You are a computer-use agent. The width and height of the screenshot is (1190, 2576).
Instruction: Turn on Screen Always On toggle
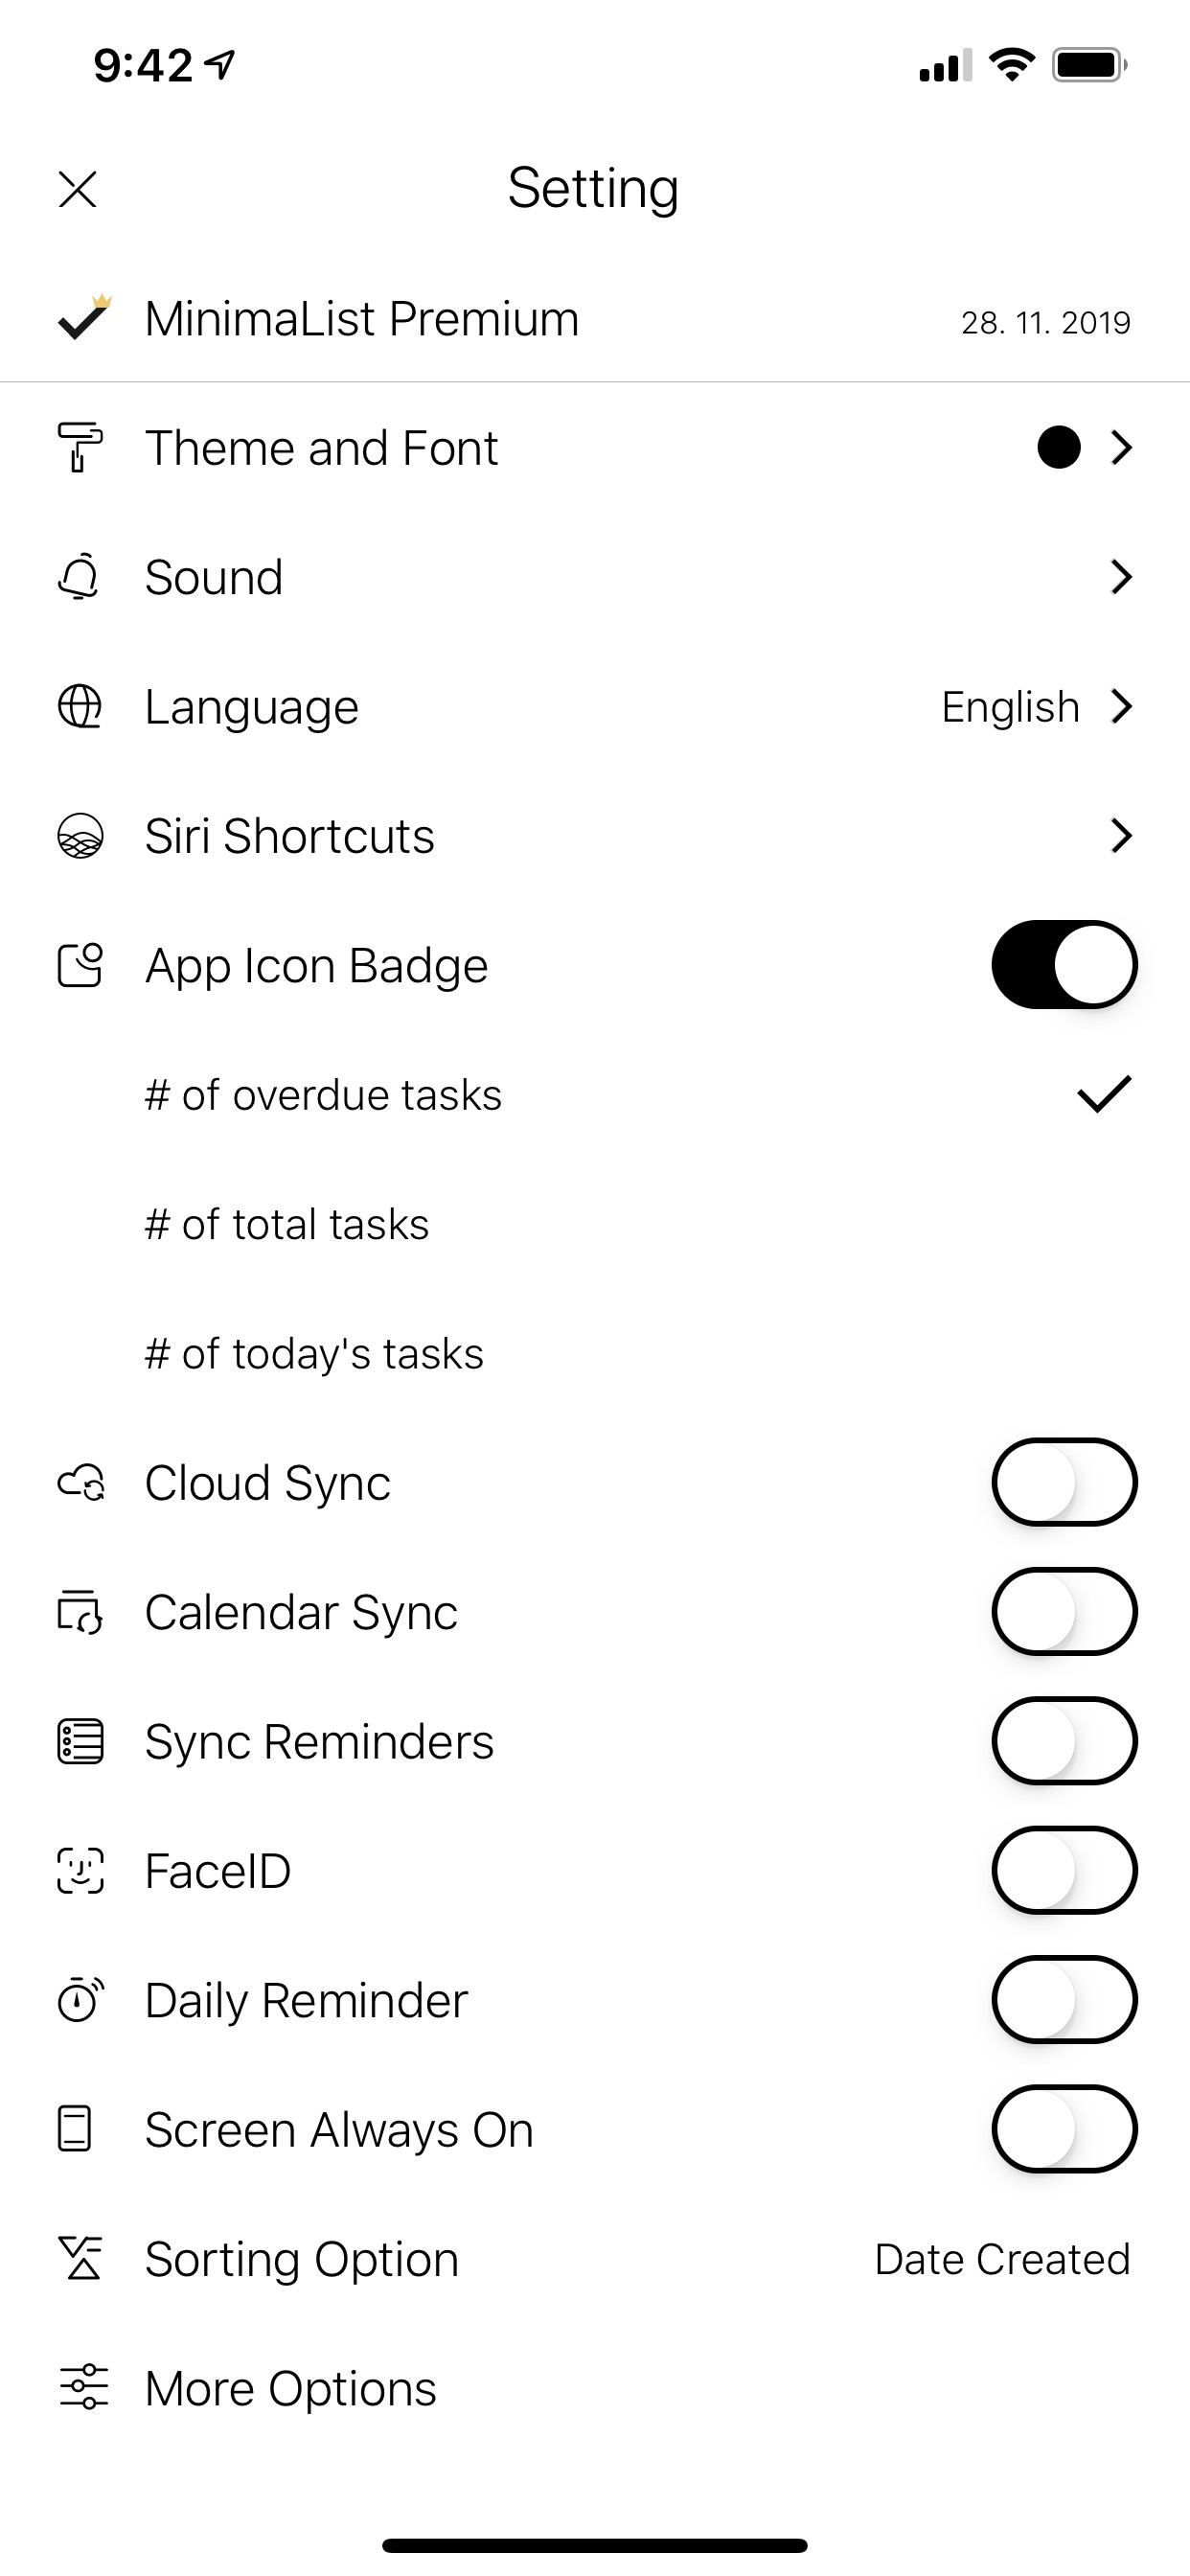point(1064,2129)
